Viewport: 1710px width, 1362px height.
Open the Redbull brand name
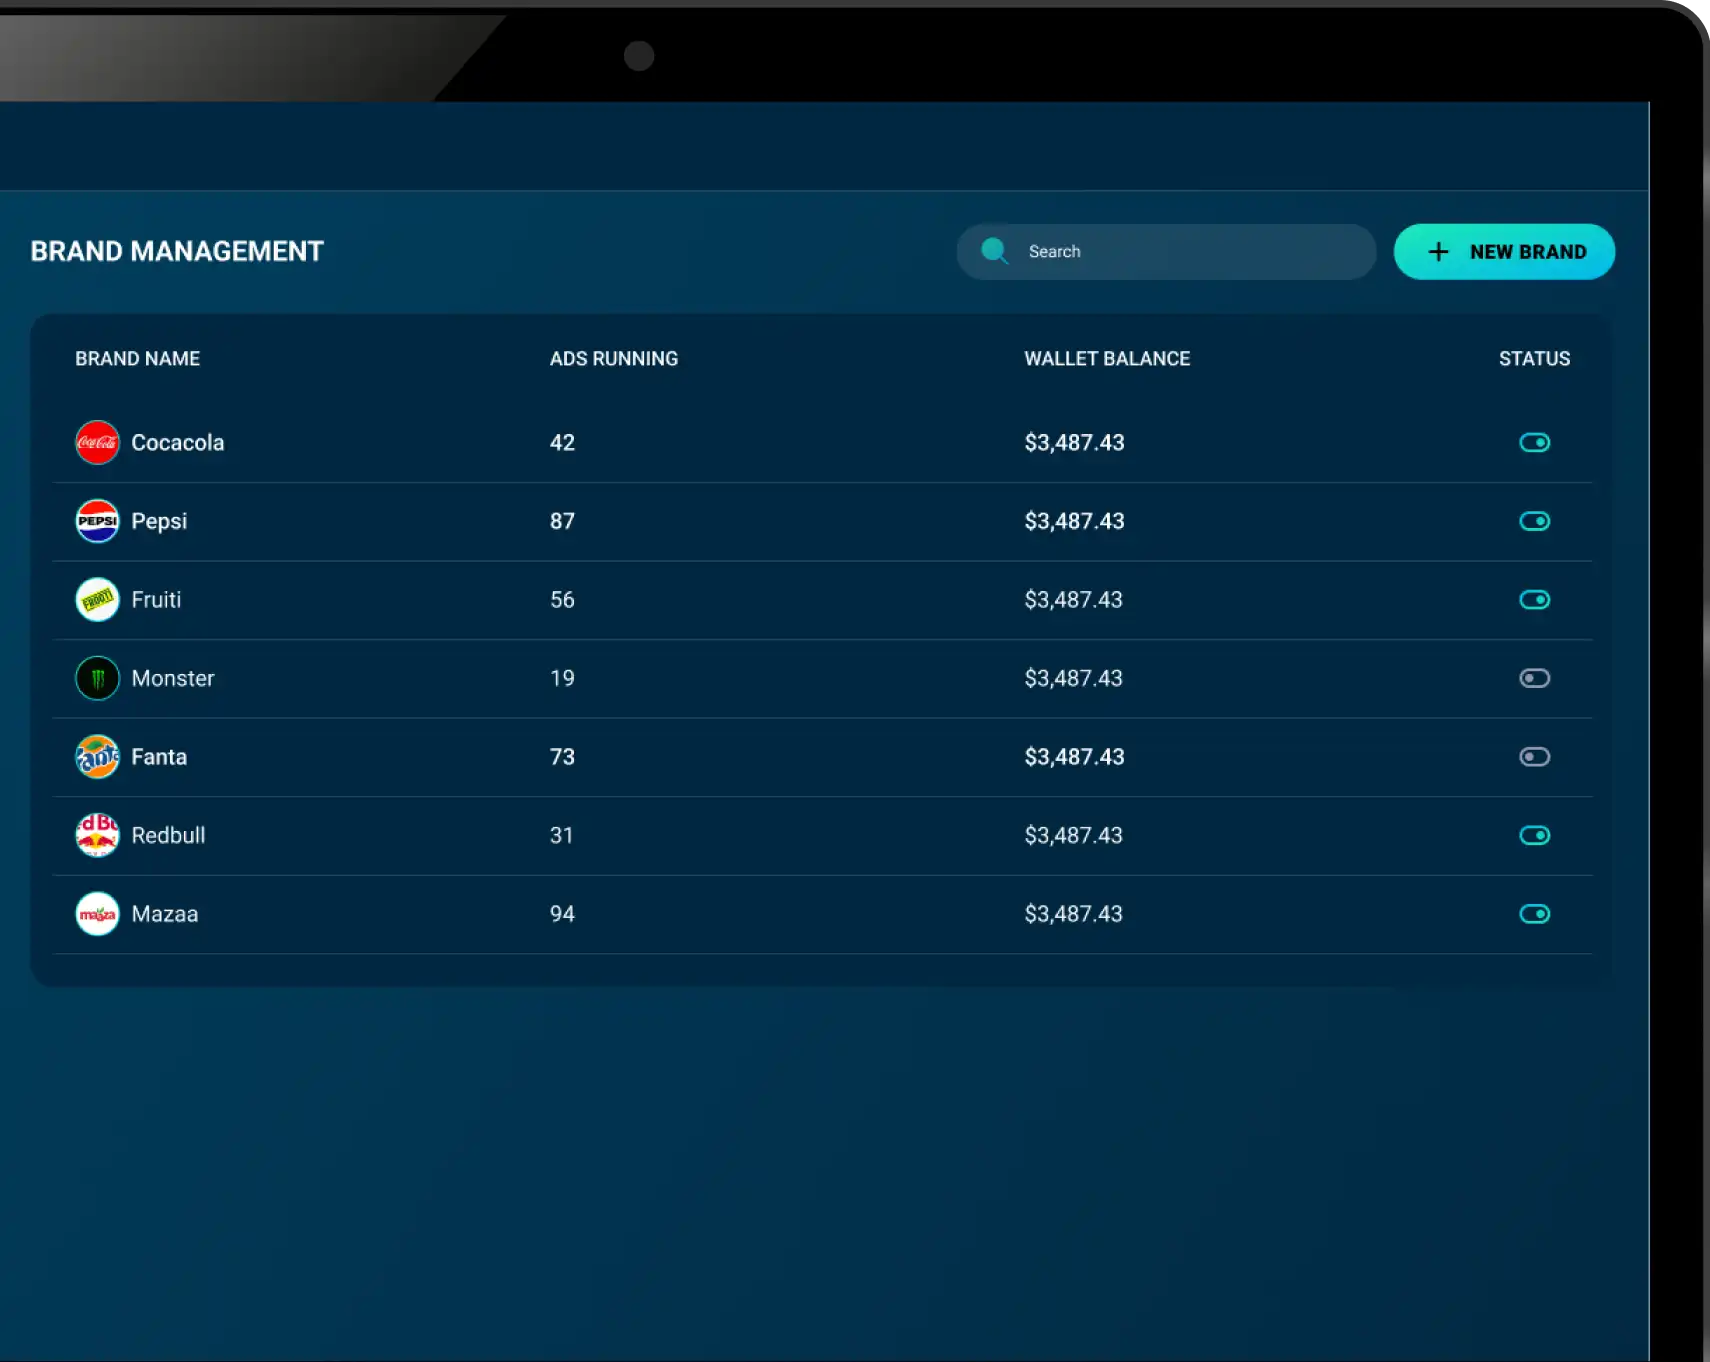pyautogui.click(x=168, y=835)
